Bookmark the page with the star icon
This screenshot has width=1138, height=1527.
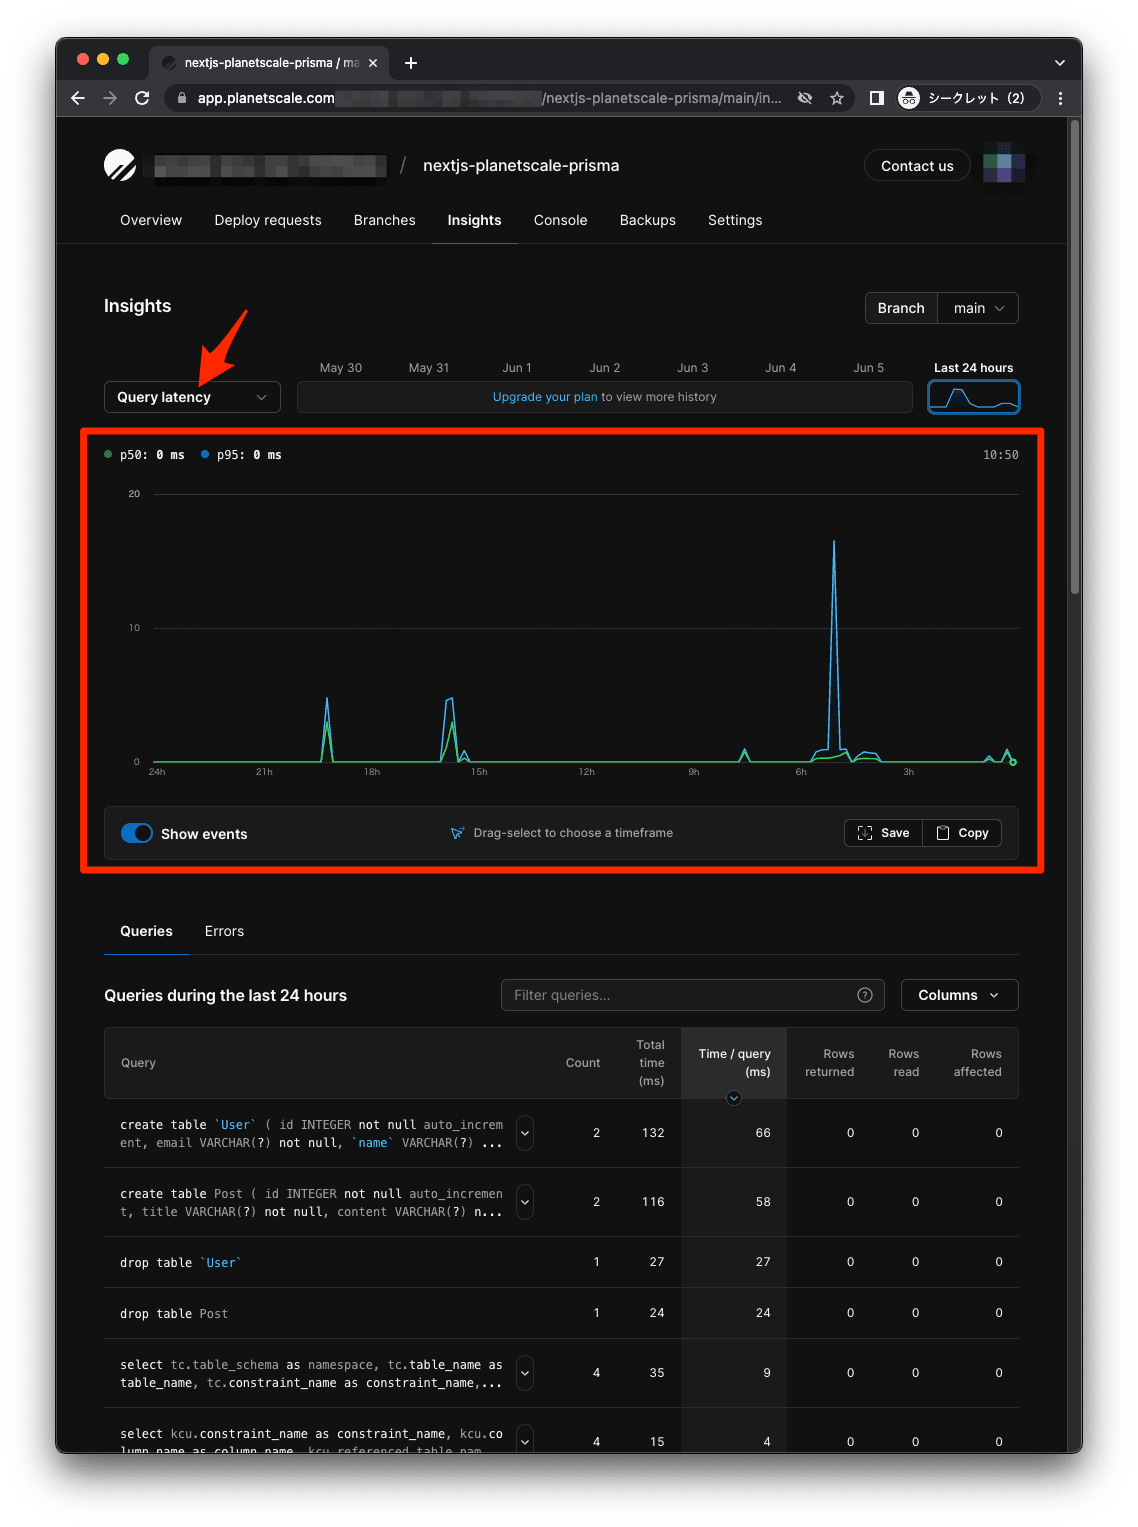coord(837,98)
